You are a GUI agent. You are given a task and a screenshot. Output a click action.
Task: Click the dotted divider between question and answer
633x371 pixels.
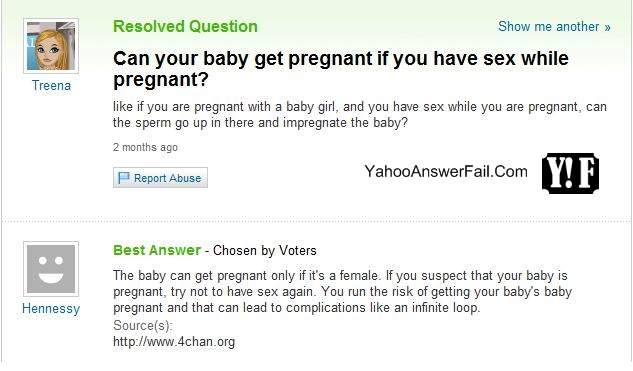pos(316,221)
